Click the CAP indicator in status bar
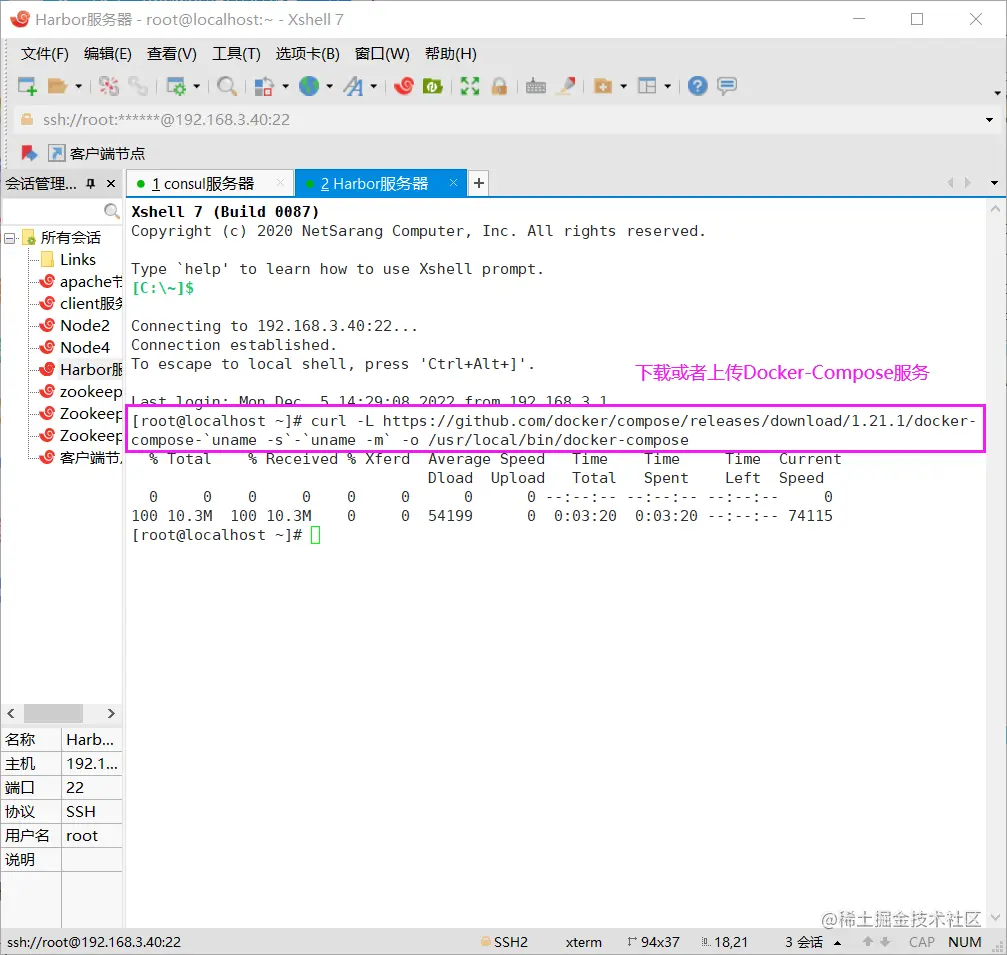The height and width of the screenshot is (955, 1007). coord(922,942)
